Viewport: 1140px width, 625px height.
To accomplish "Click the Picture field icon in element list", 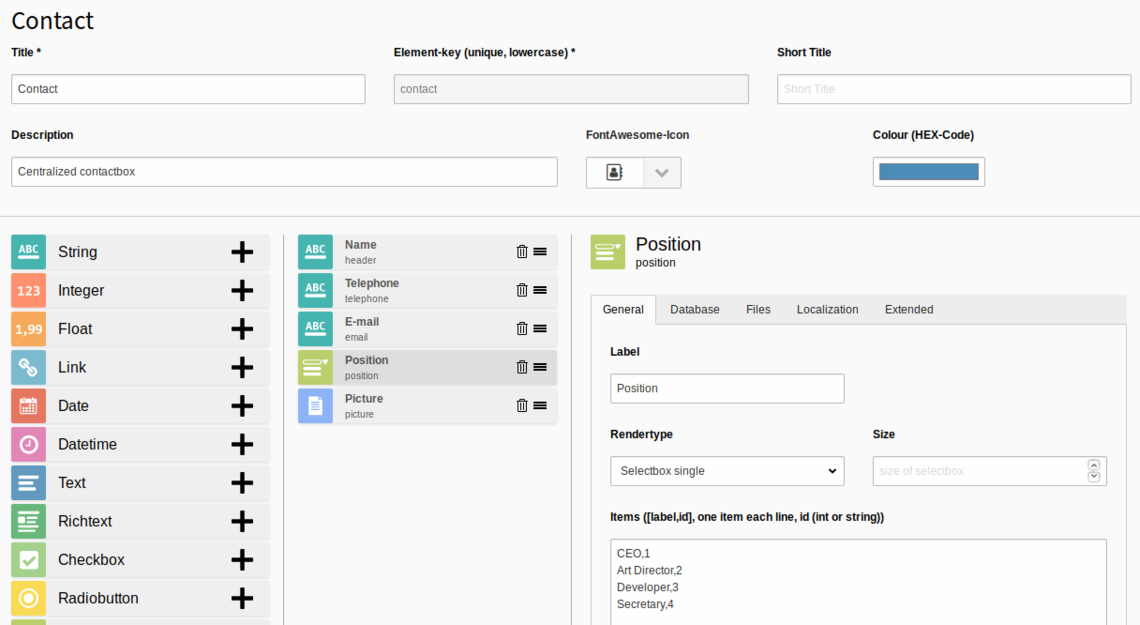I will [315, 405].
